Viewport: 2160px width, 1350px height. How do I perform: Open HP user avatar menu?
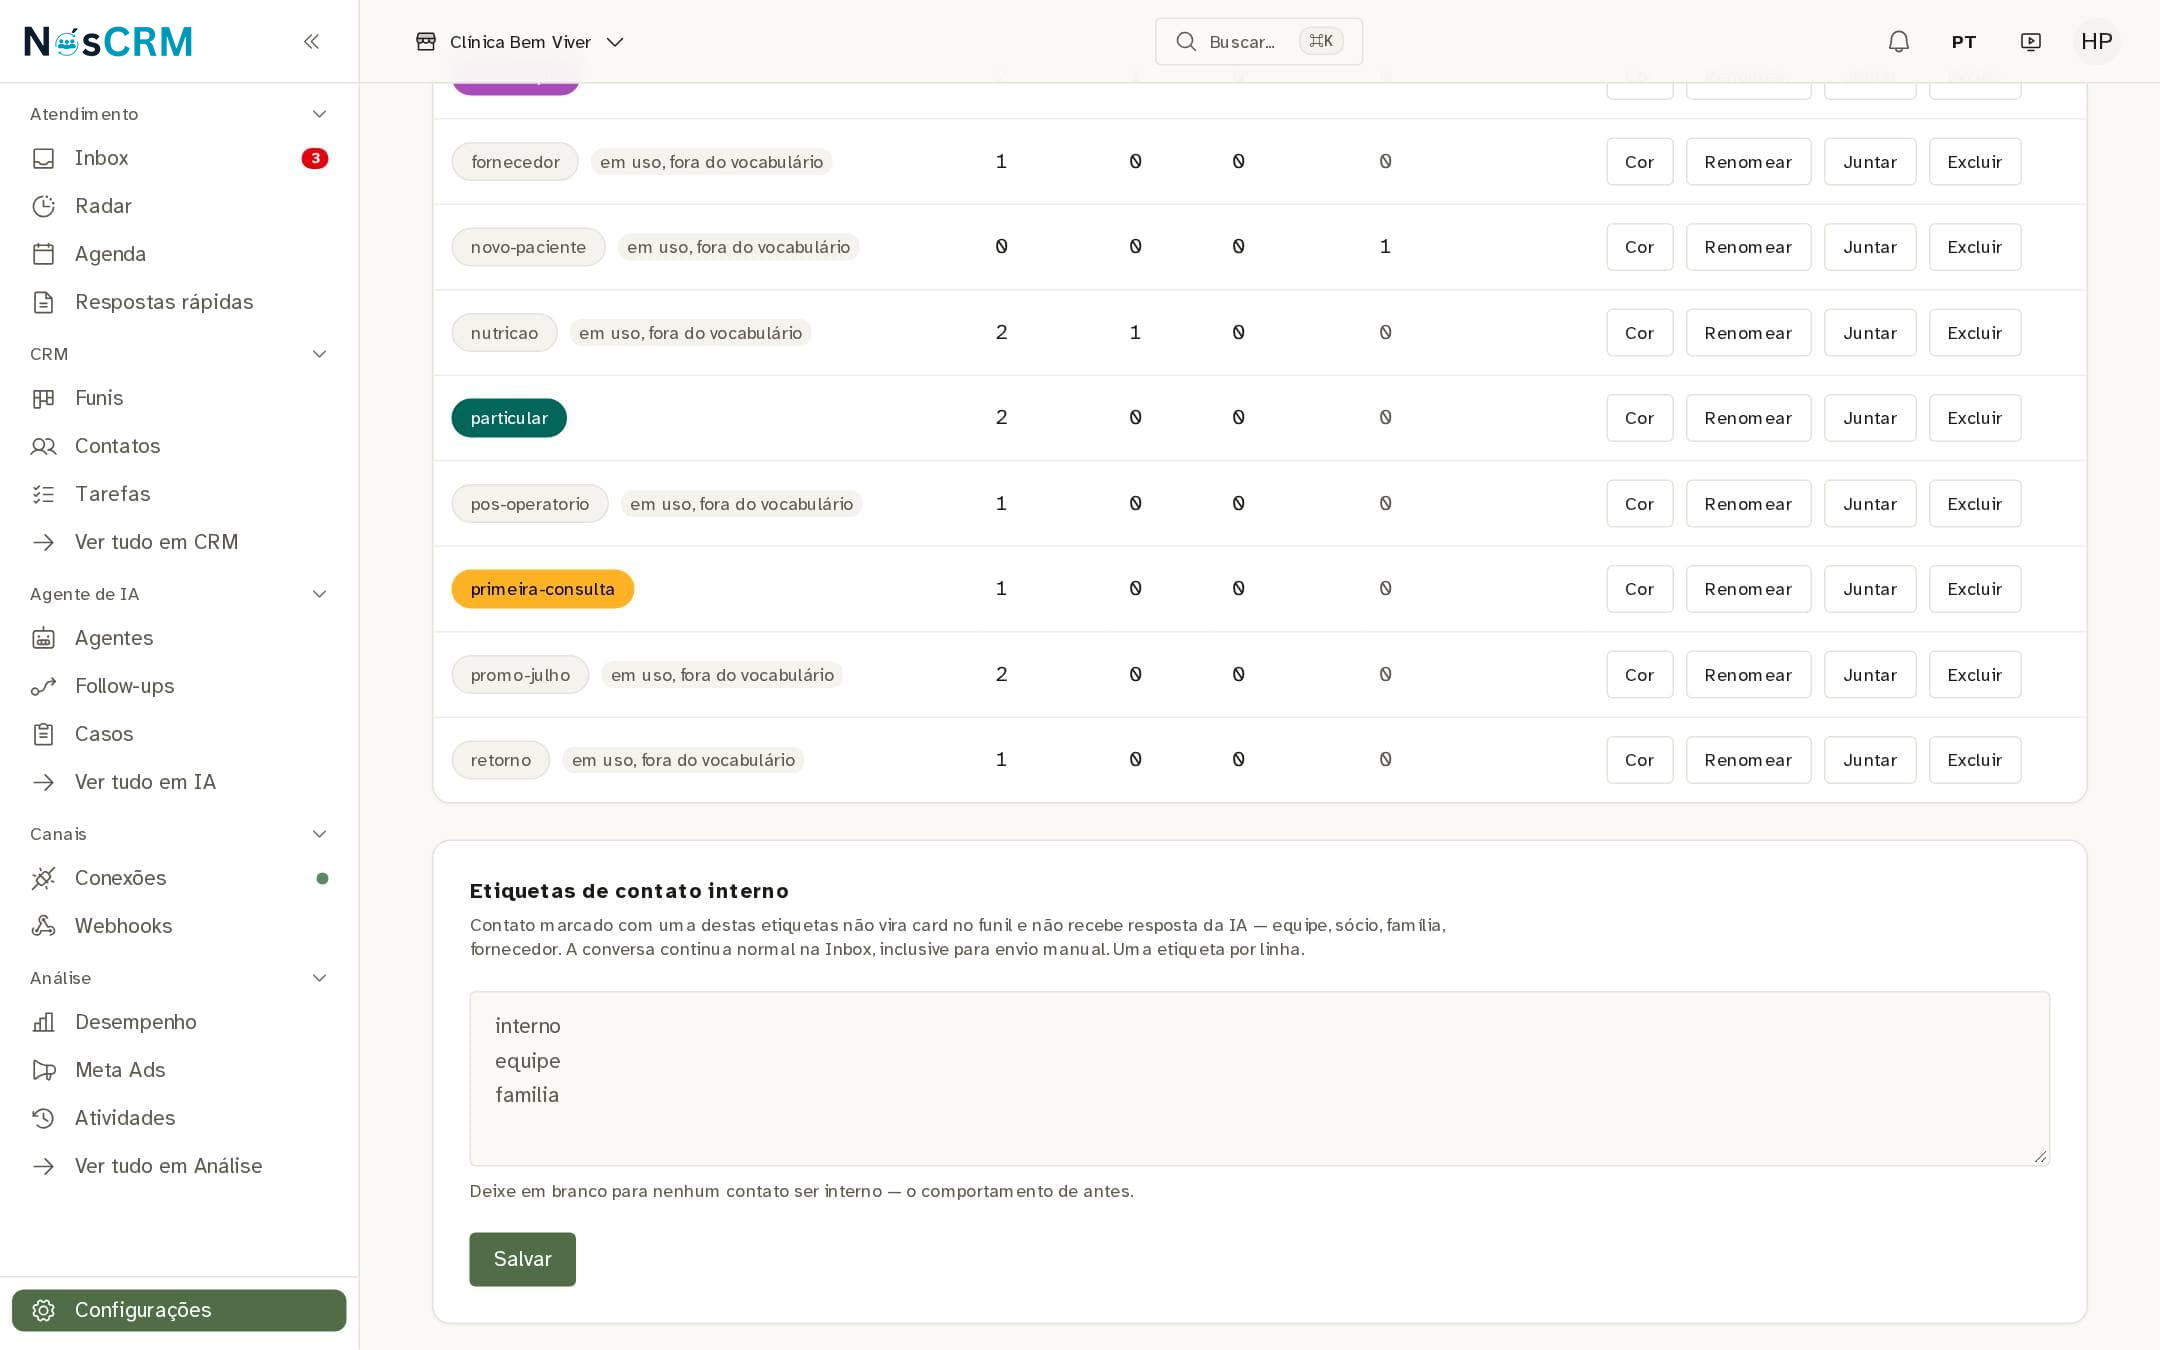click(x=2096, y=41)
